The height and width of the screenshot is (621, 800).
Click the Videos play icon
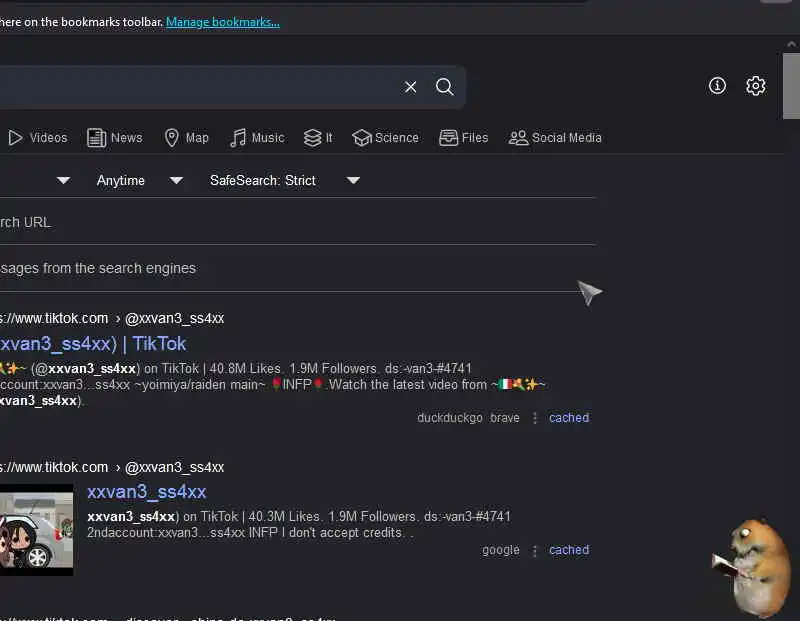pos(15,138)
